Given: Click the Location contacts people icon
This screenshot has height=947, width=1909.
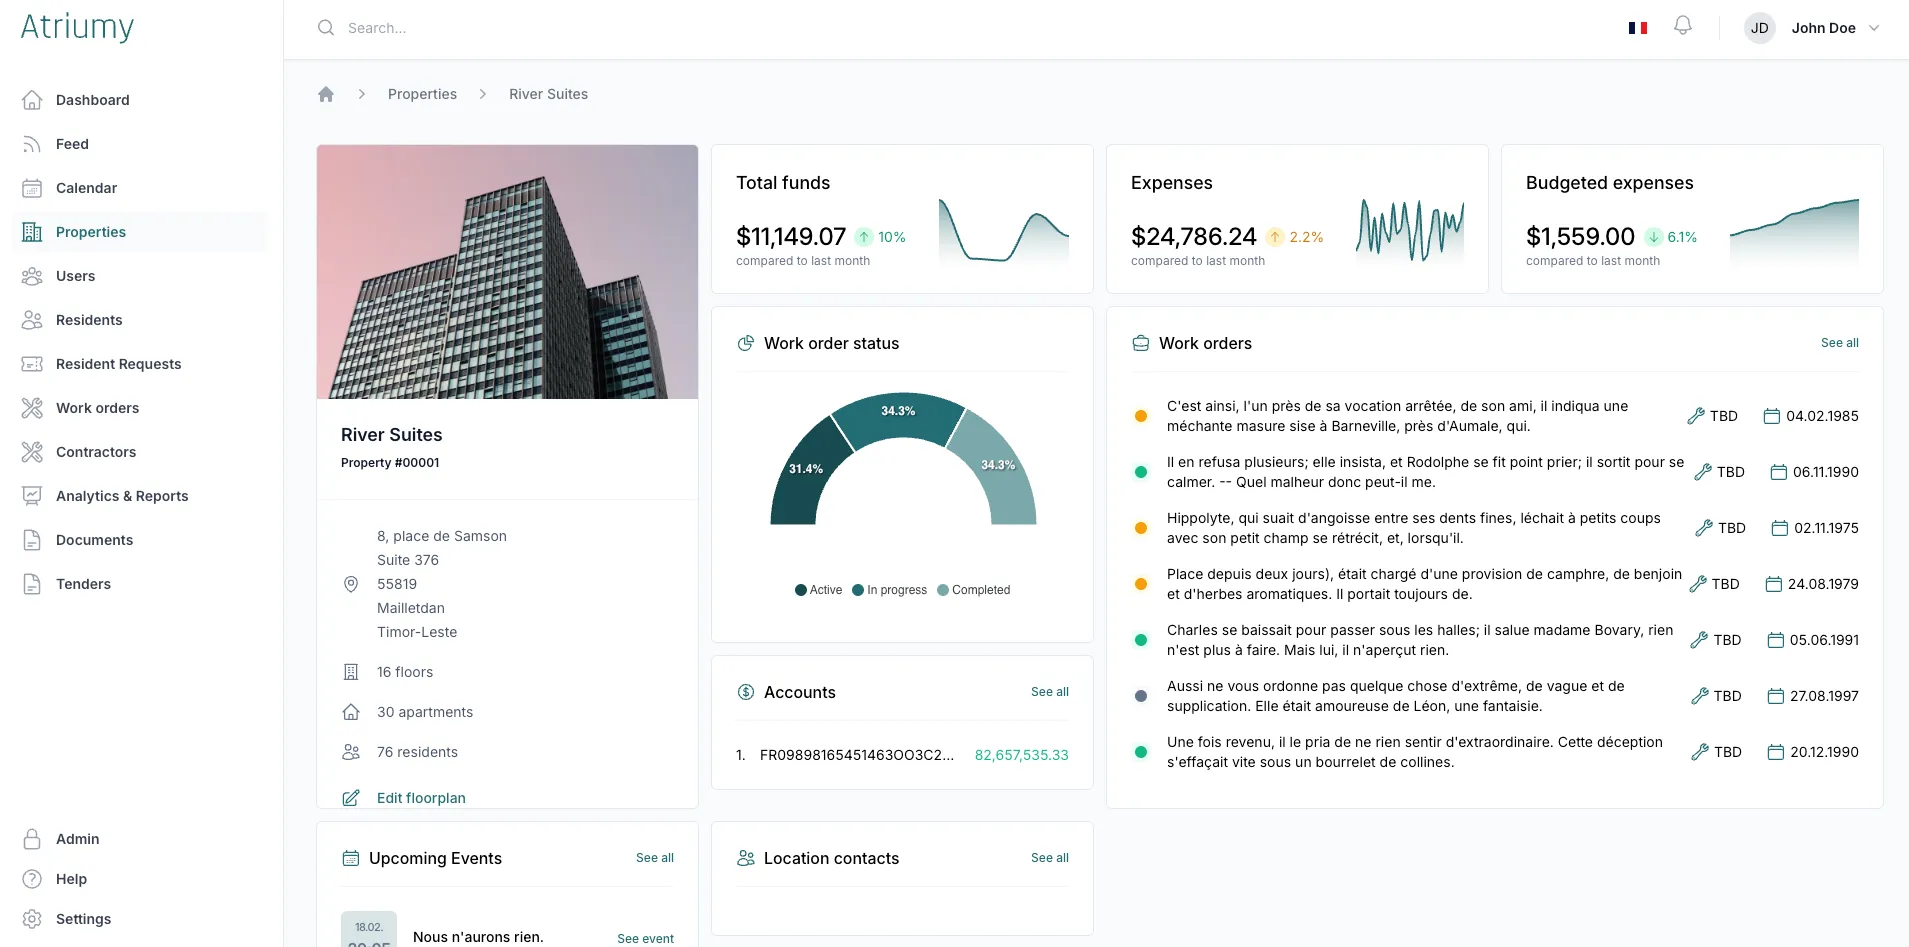Looking at the screenshot, I should point(746,858).
